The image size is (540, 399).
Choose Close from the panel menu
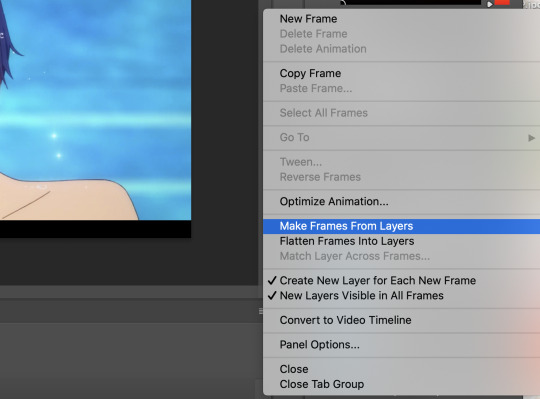point(402,369)
